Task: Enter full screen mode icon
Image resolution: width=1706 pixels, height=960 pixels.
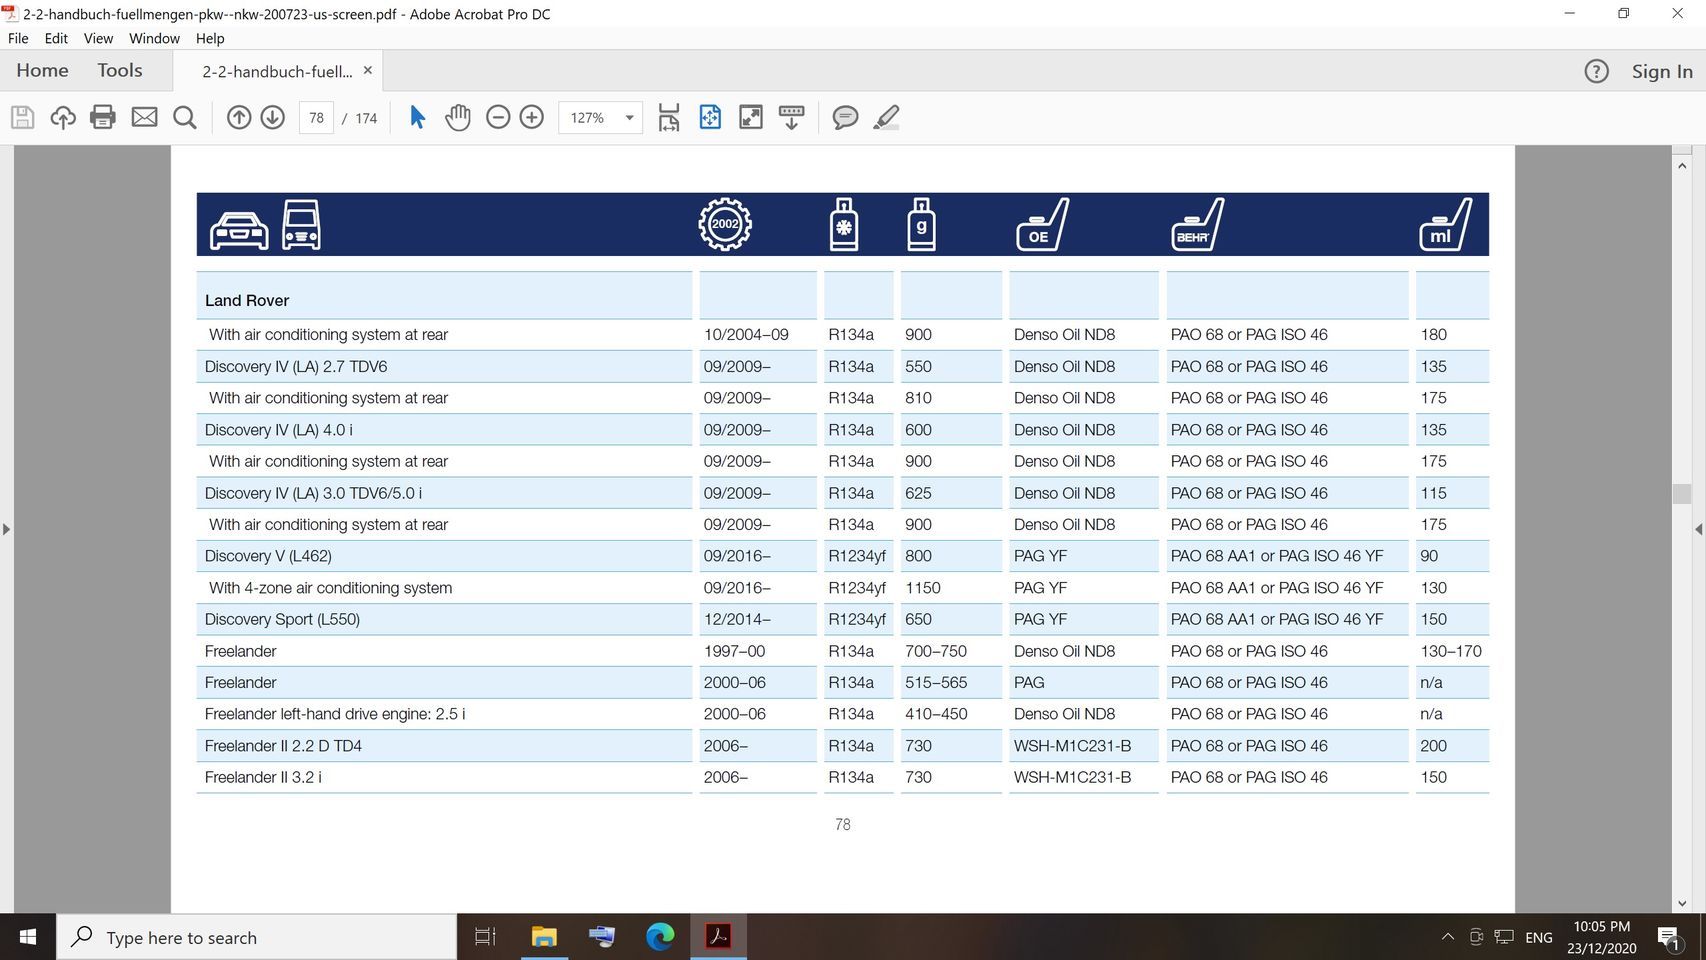Action: [751, 117]
